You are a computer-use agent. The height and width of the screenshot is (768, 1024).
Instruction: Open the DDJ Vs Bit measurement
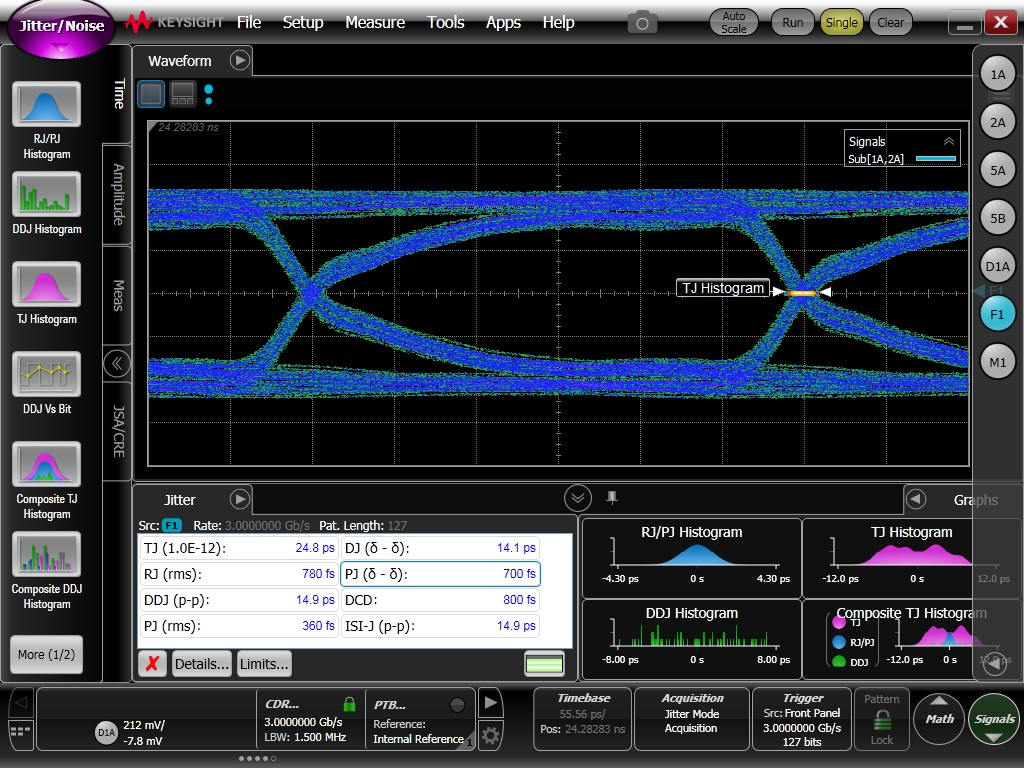[46, 374]
